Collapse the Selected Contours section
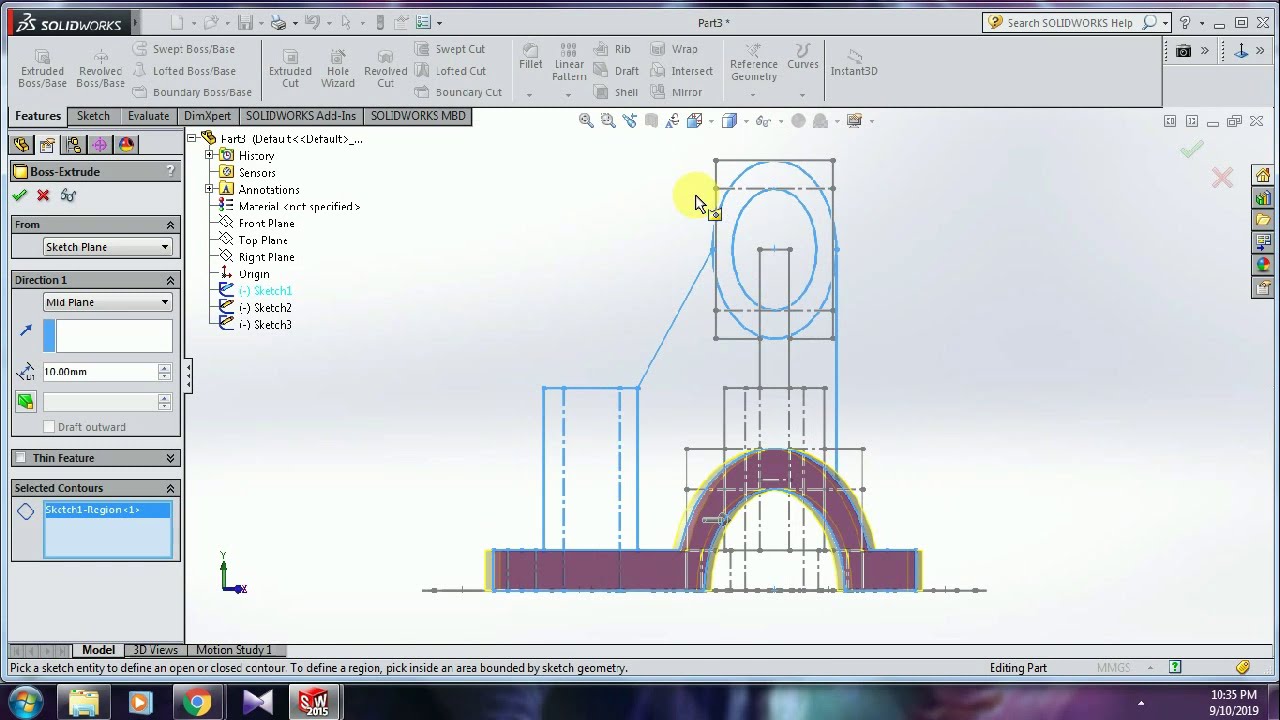Viewport: 1280px width, 720px height. [x=170, y=488]
